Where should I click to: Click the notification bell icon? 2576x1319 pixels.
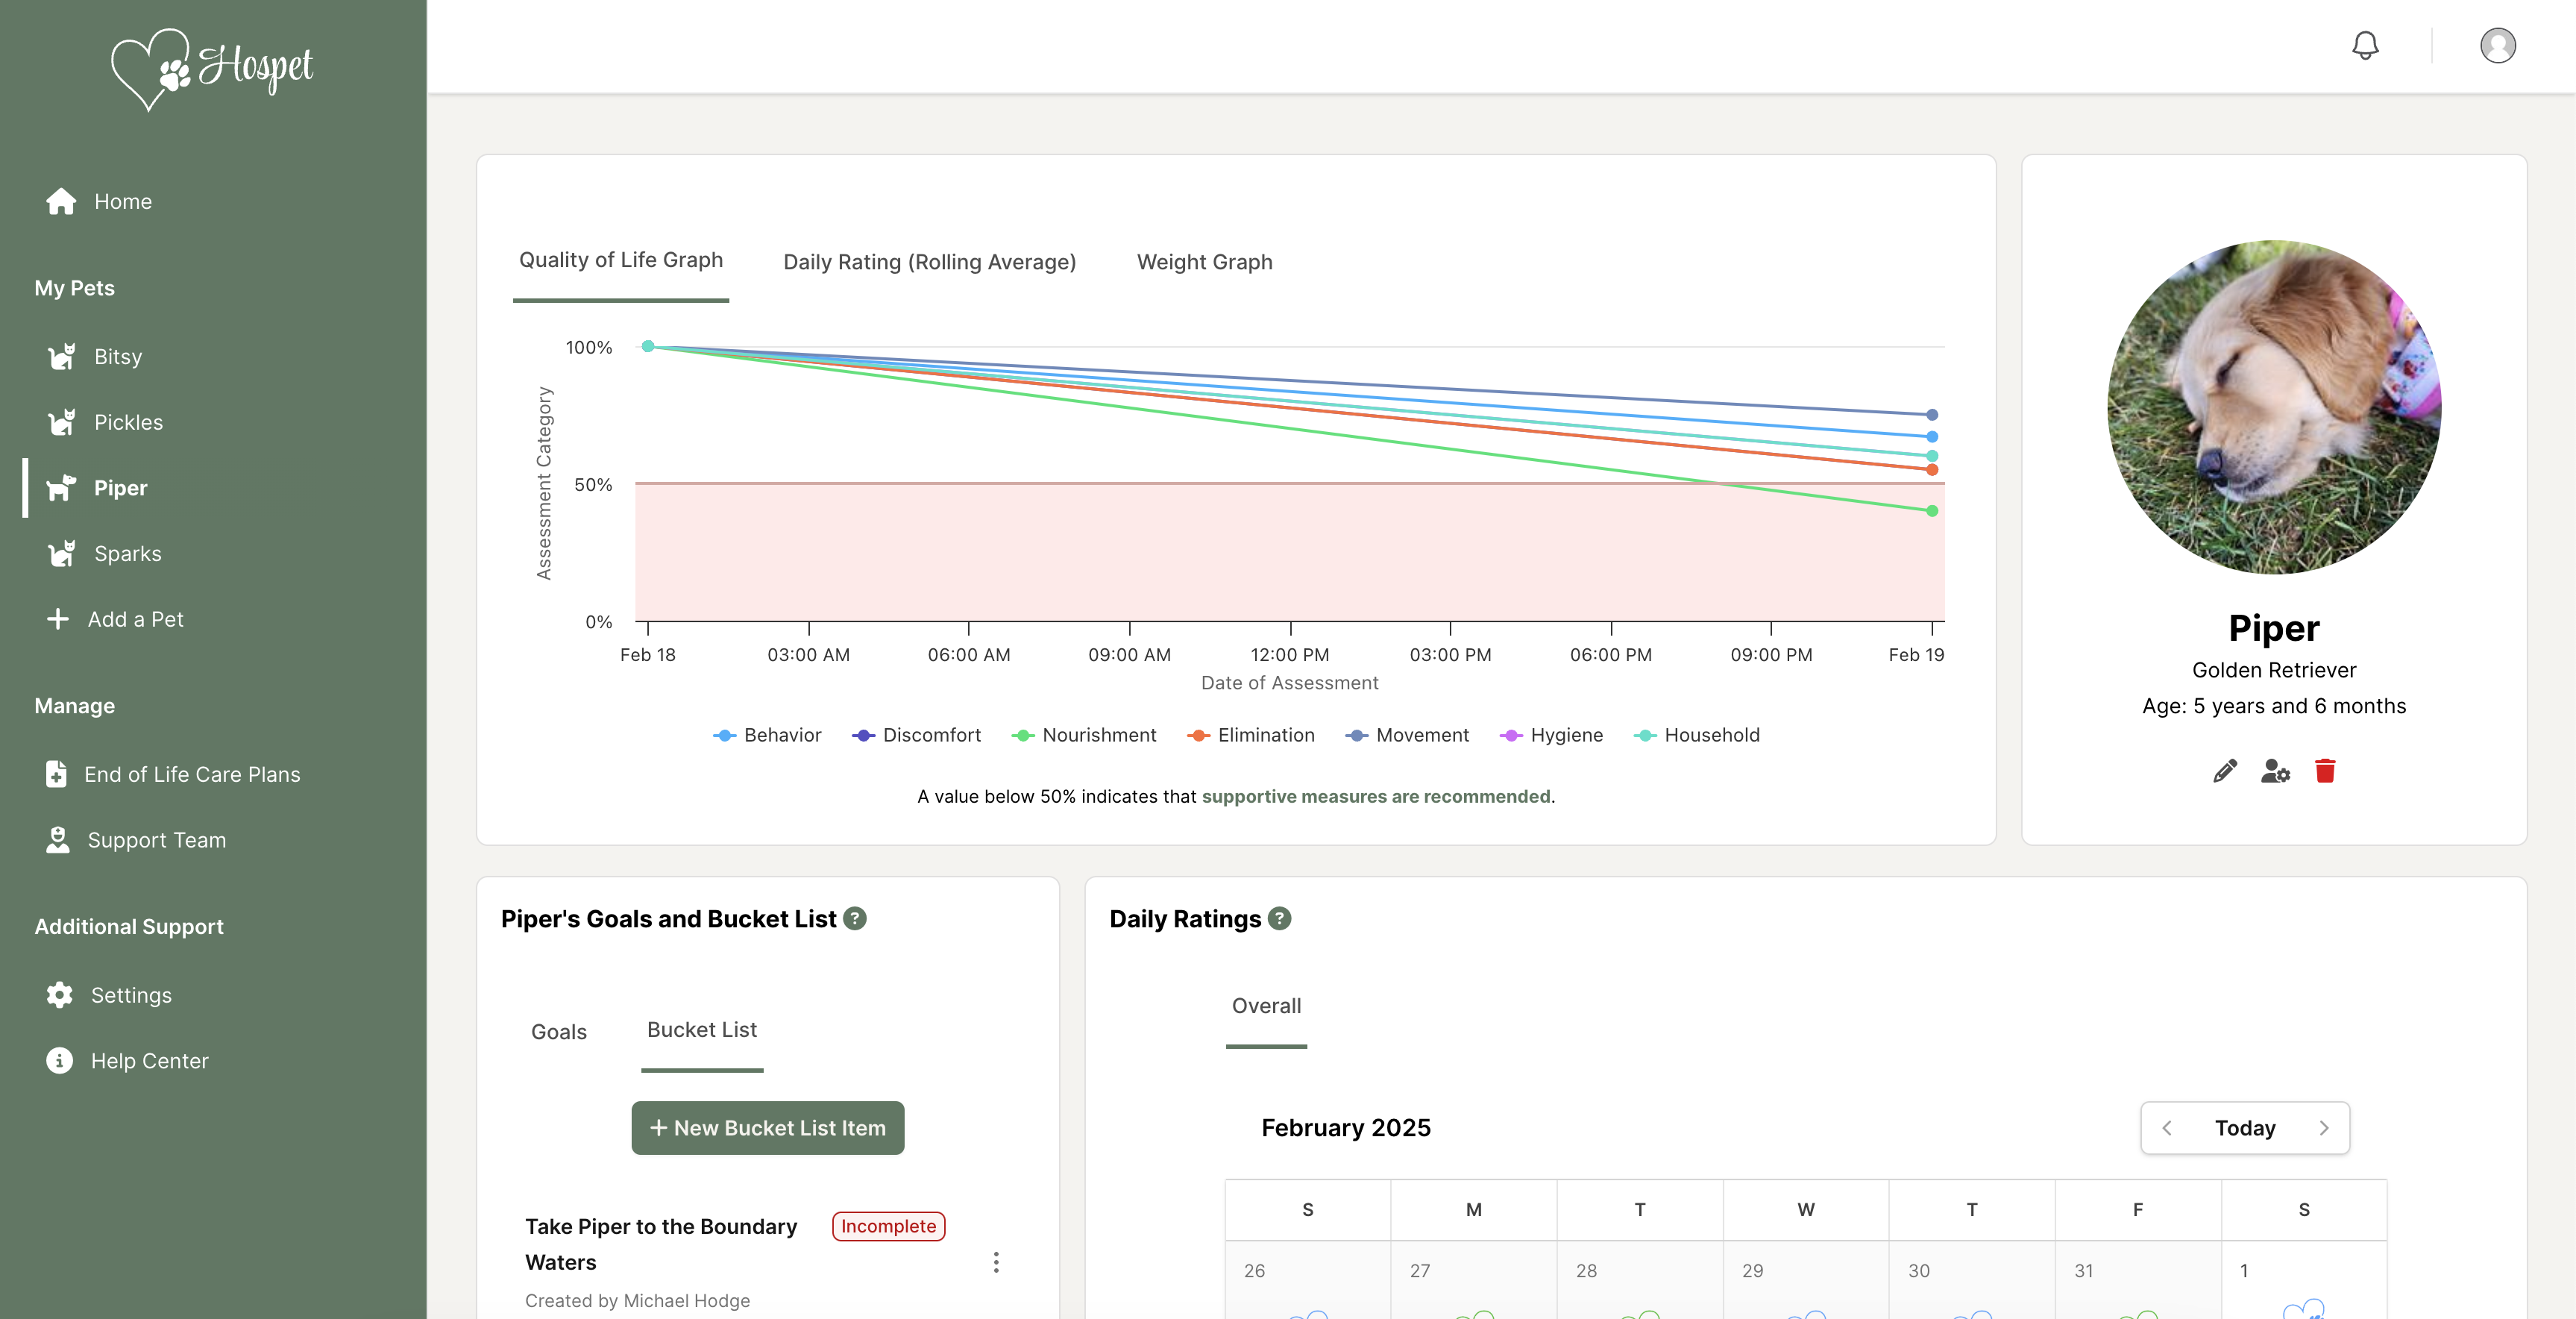coord(2366,46)
